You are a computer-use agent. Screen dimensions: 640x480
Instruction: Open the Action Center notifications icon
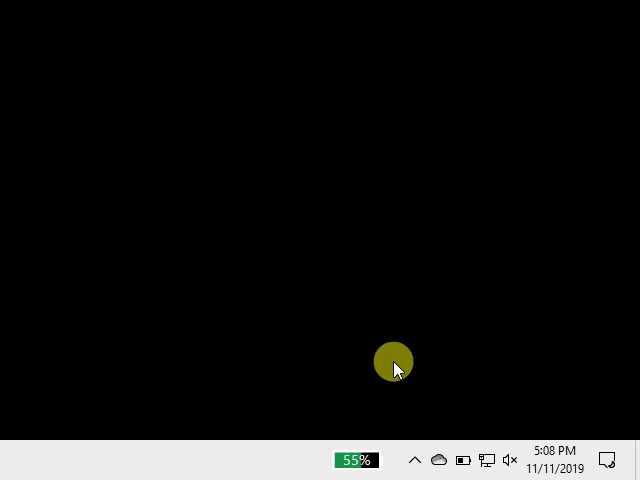[607, 460]
